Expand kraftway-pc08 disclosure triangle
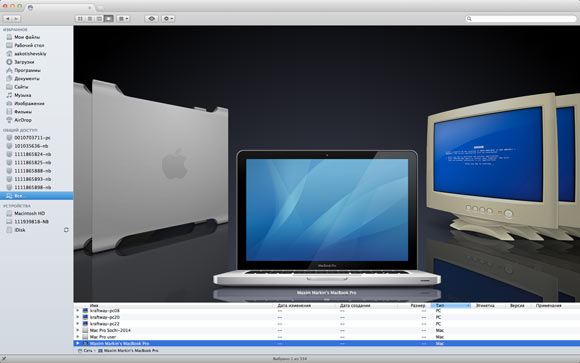 coord(78,310)
